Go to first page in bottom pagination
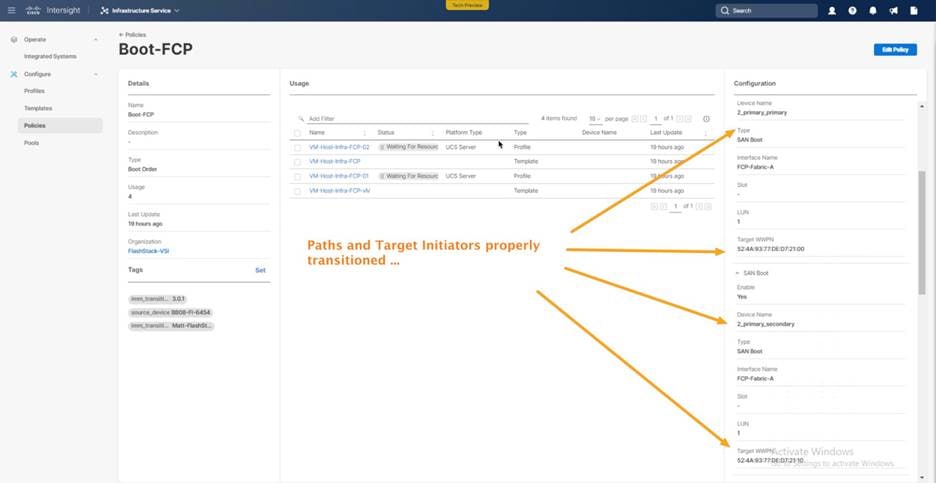 tap(654, 206)
